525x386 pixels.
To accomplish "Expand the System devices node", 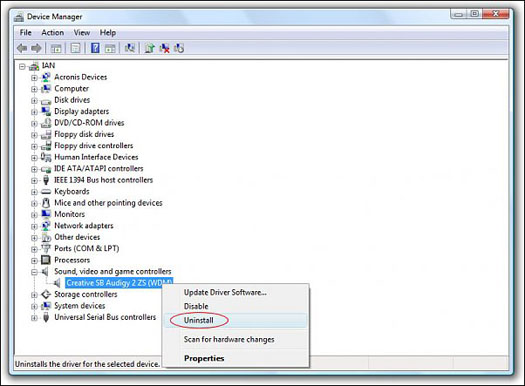I will pyautogui.click(x=34, y=306).
